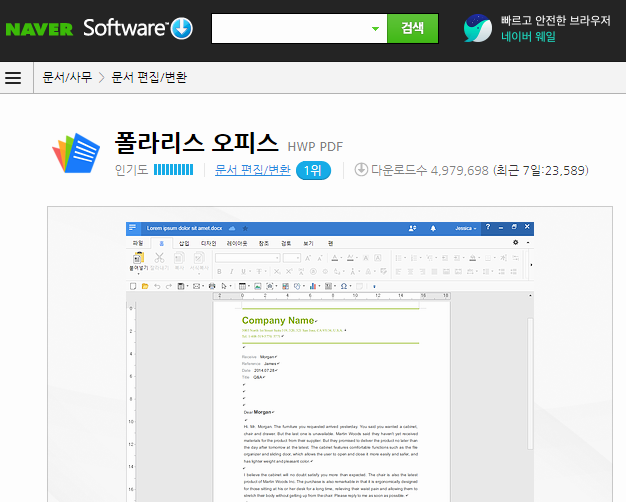The height and width of the screenshot is (502, 626).
Task: Click the NAVER logo
Action: pyautogui.click(x=39, y=29)
